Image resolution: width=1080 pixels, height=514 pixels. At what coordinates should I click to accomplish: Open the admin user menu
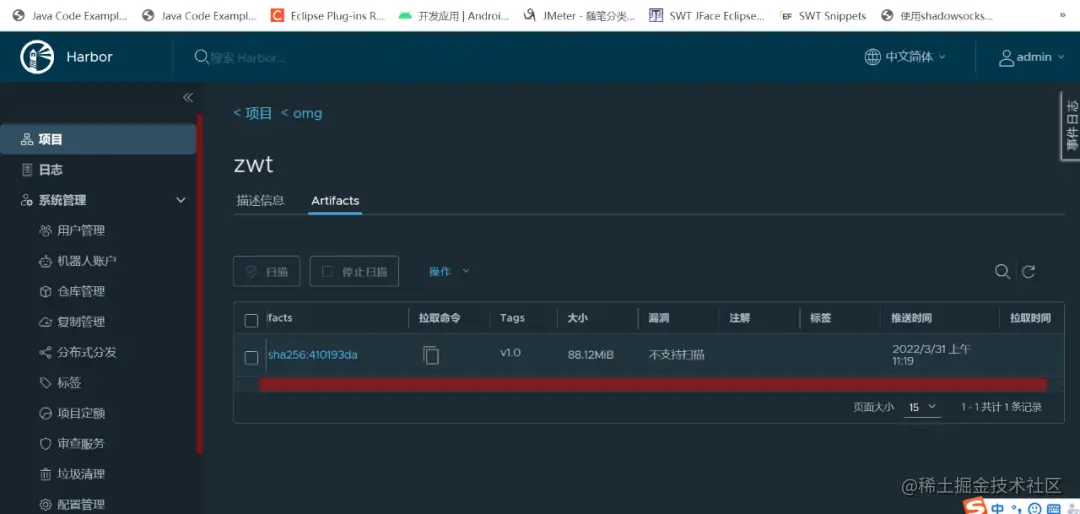pyautogui.click(x=1031, y=57)
